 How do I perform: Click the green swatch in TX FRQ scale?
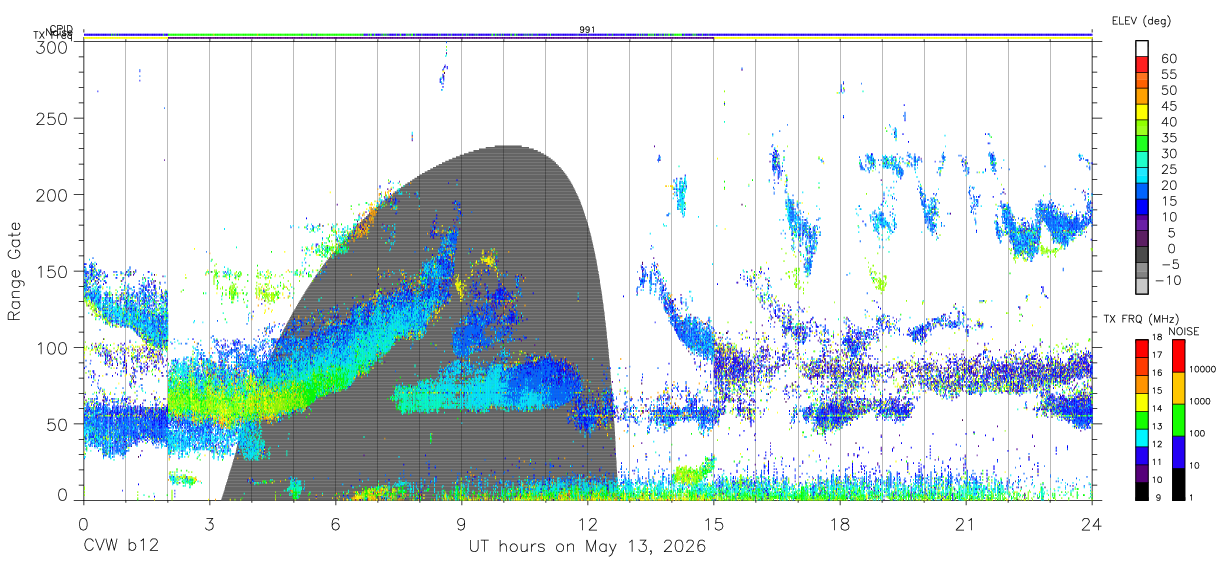click(x=1141, y=418)
